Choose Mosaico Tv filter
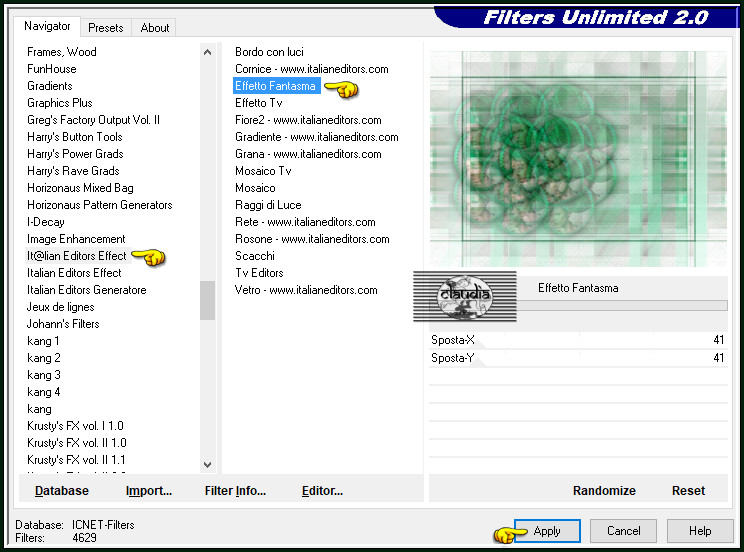The image size is (744, 552). 263,171
